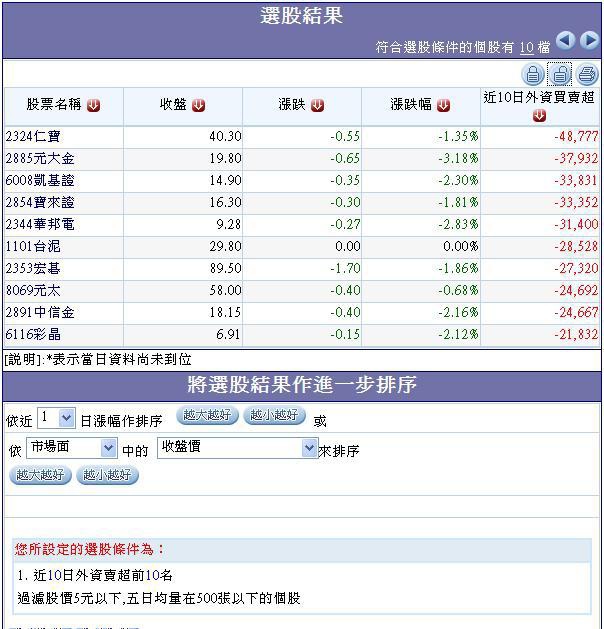The image size is (604, 629).
Task: Print results using the printer icon
Action: [587, 74]
